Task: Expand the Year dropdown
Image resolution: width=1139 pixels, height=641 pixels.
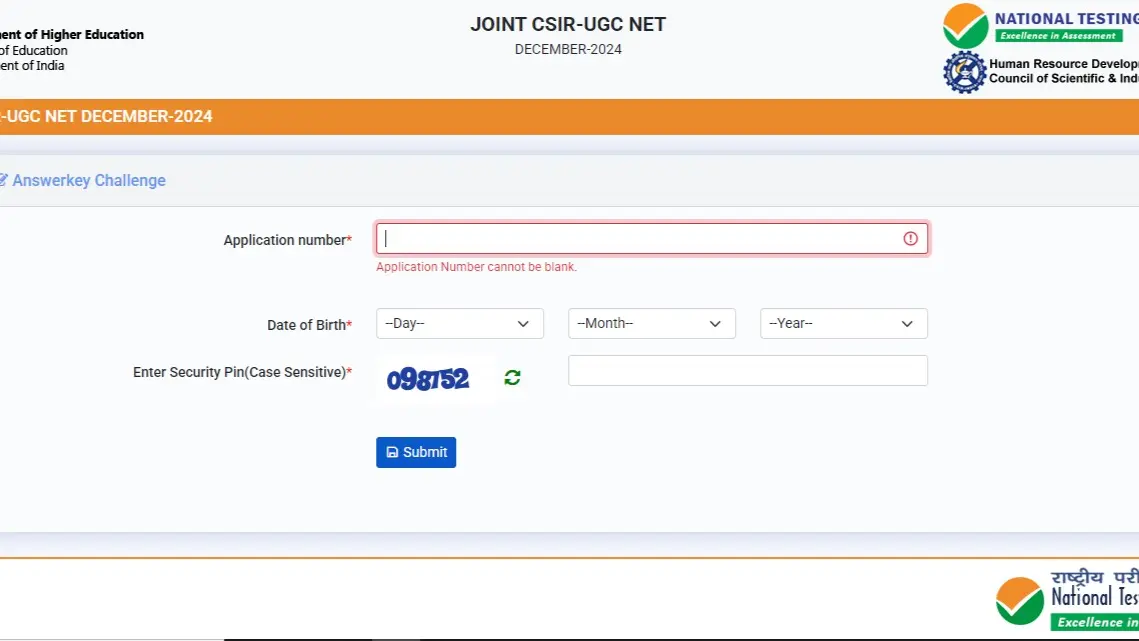Action: pos(843,323)
